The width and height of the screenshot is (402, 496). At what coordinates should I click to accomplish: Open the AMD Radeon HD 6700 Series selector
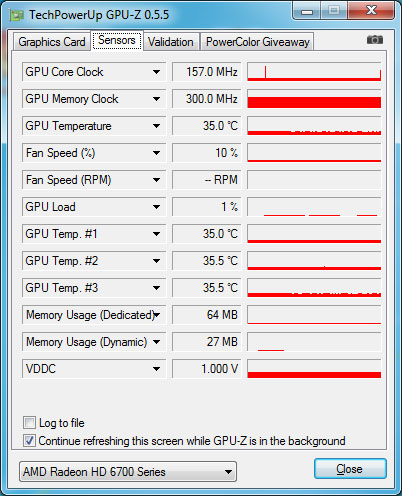point(128,472)
